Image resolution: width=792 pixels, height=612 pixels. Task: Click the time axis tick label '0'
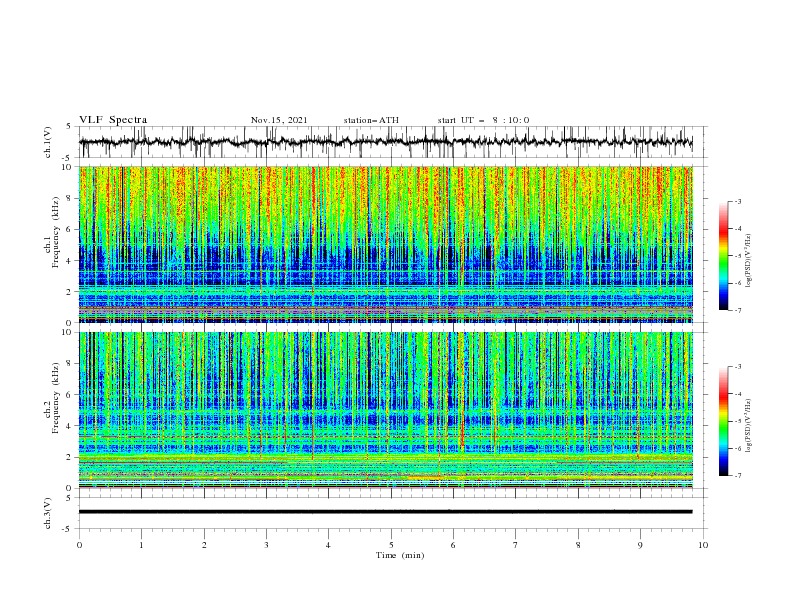click(79, 545)
